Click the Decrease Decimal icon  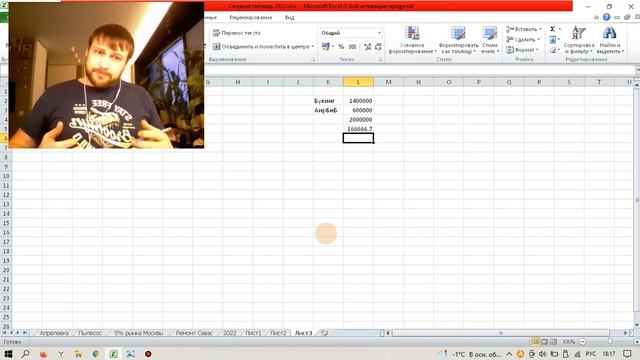coord(378,47)
